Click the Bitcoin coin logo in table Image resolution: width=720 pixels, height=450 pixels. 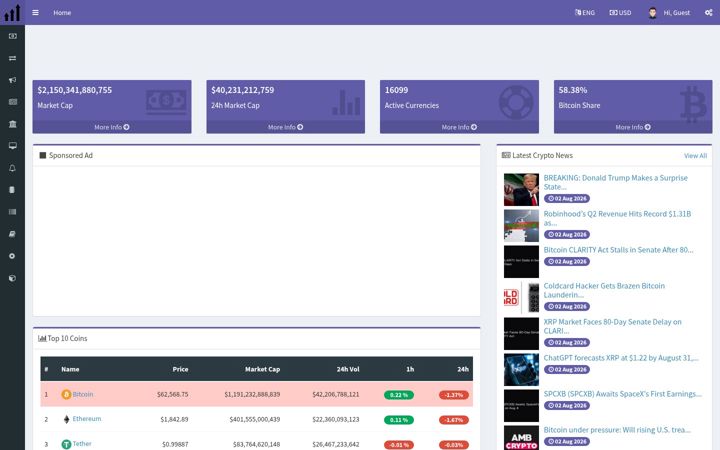(66, 394)
